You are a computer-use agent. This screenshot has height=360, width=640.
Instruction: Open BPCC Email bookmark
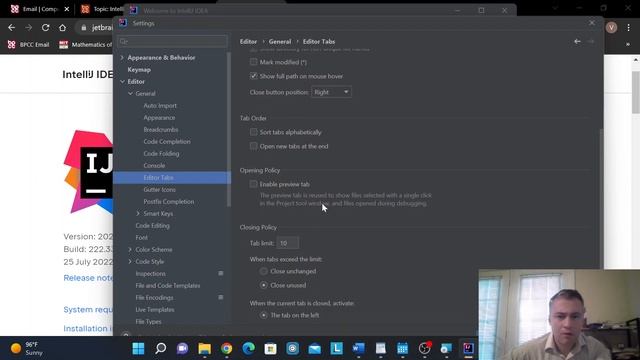click(29, 44)
